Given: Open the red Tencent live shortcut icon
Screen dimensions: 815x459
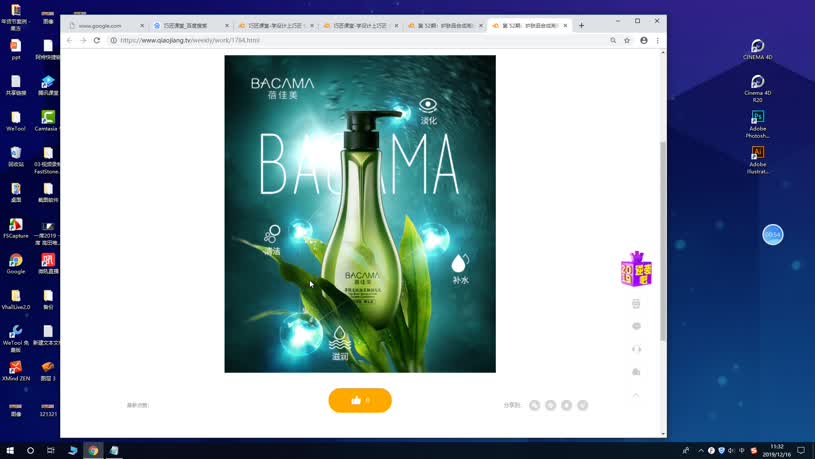Looking at the screenshot, I should 47,264.
